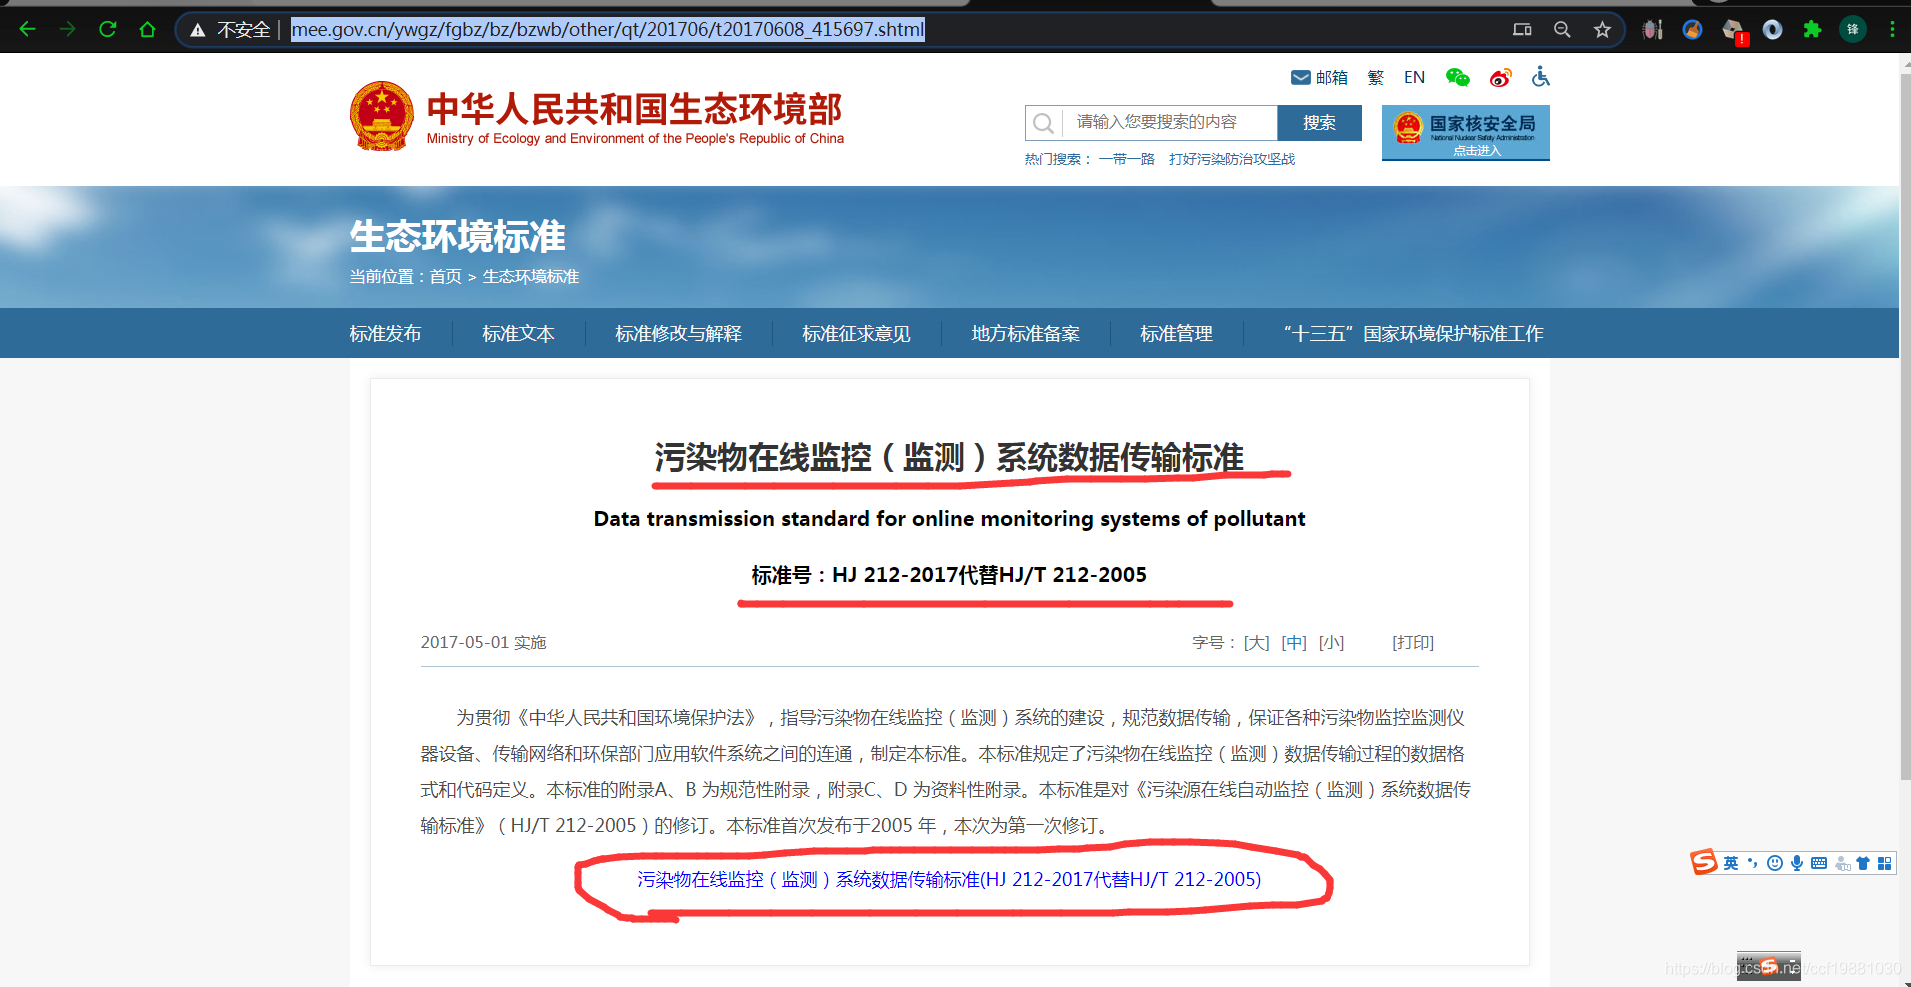Screen dimensions: 1911x987
Task: Click the search magnifier icon in search box
Action: click(1043, 122)
